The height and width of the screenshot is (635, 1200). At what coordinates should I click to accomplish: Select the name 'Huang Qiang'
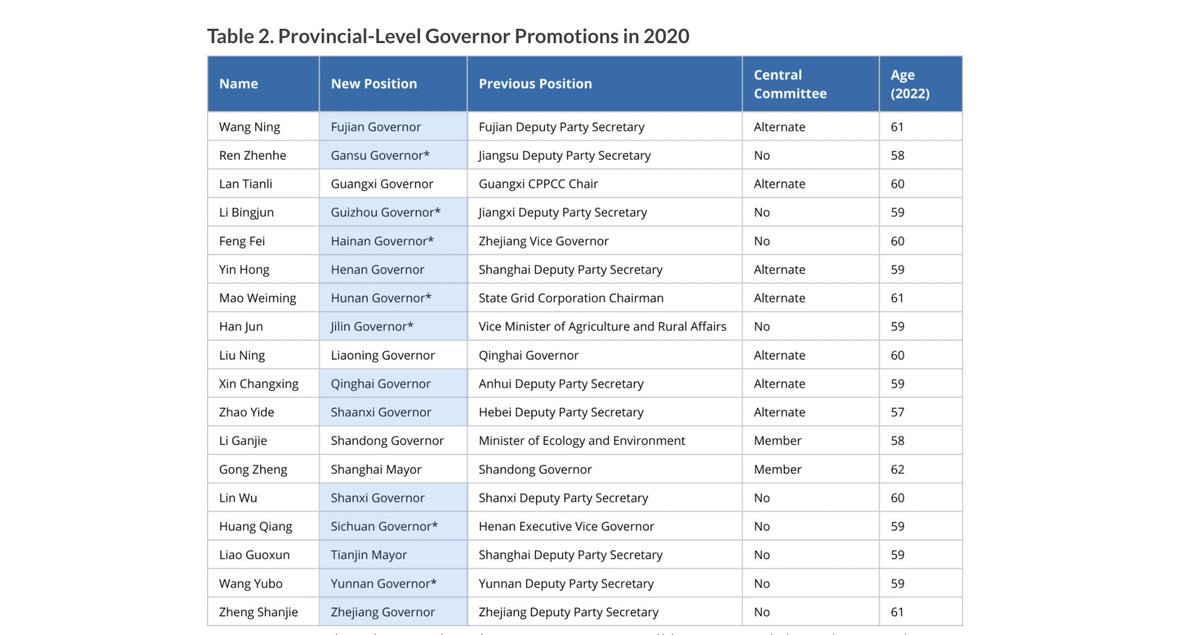point(256,526)
